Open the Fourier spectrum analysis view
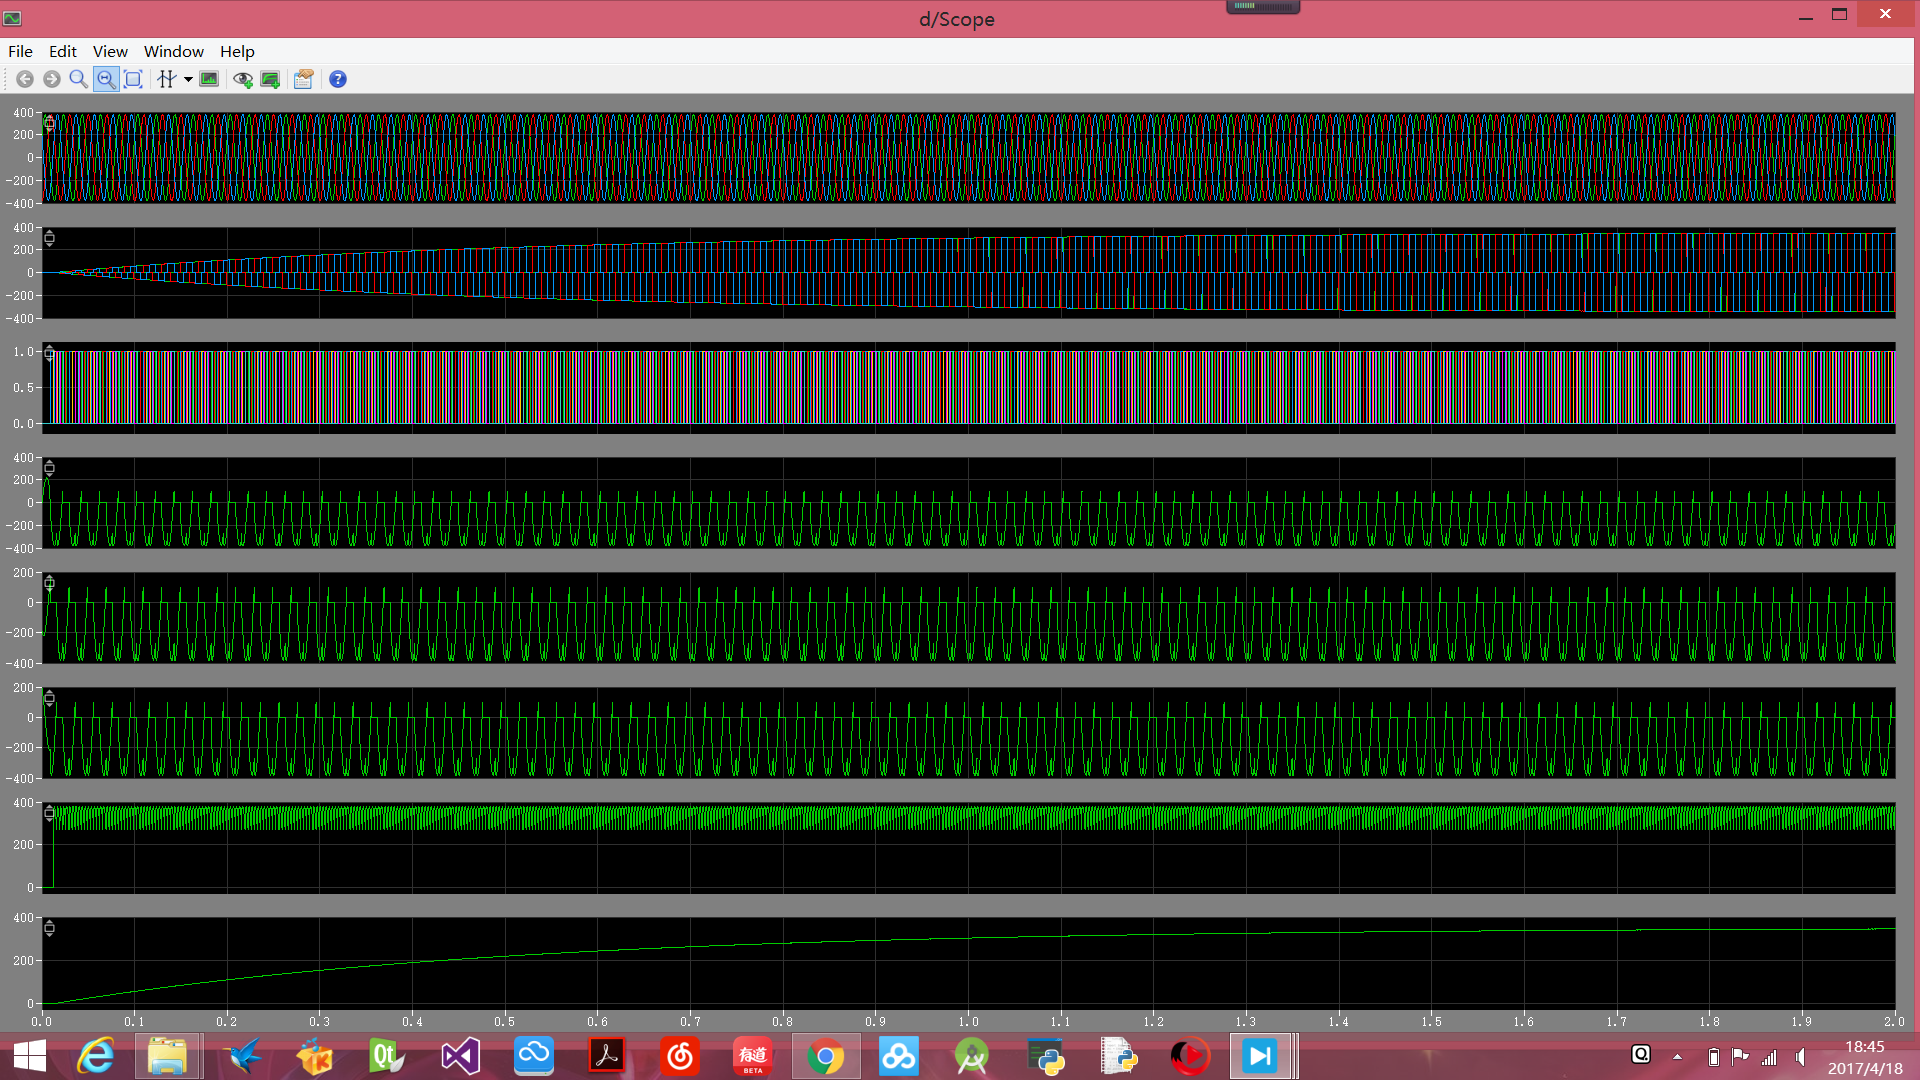1920x1080 pixels. click(209, 79)
